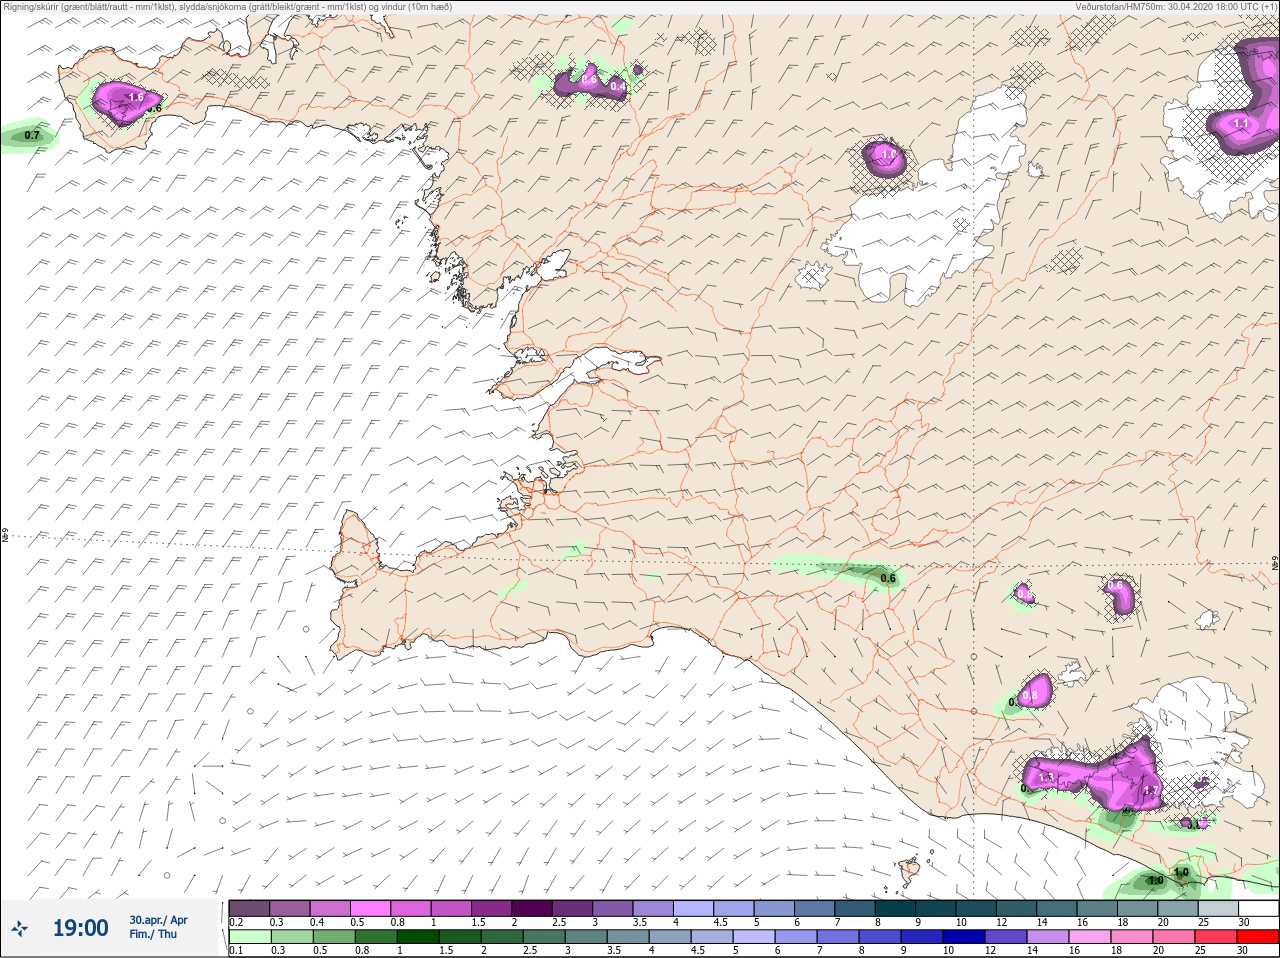Screen dimensions: 1280x958
Task: Click the 1.1 snow value at the top-right
Action: click(x=1241, y=124)
